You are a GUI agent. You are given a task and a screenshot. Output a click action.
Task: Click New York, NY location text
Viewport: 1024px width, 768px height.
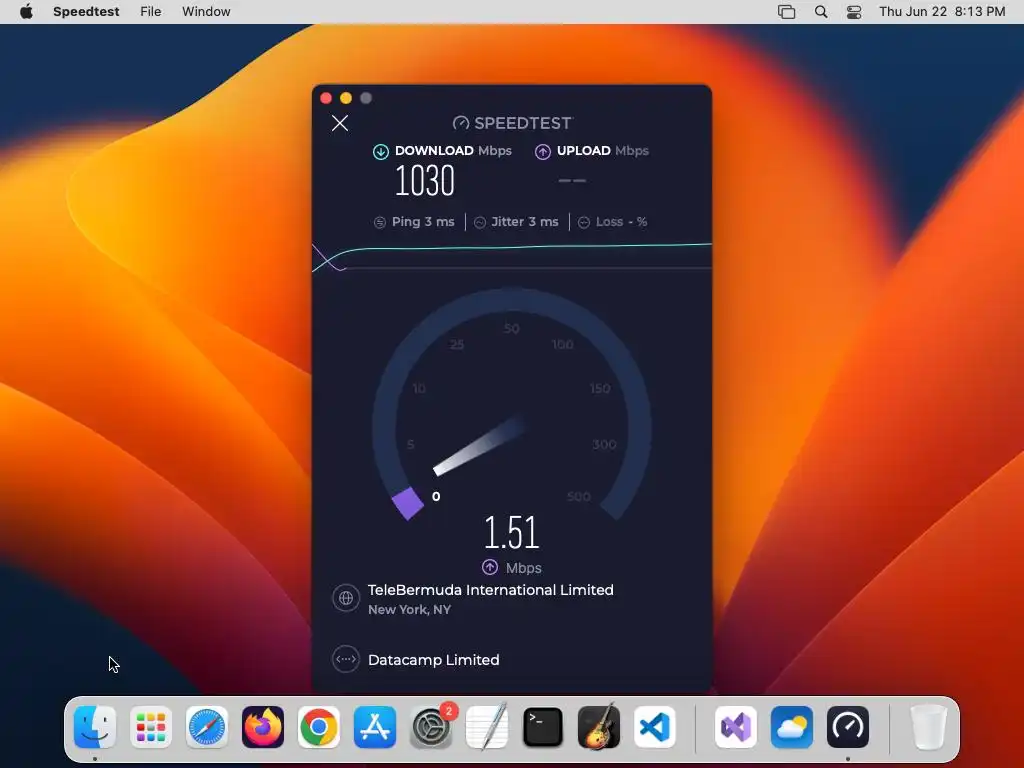pos(409,609)
